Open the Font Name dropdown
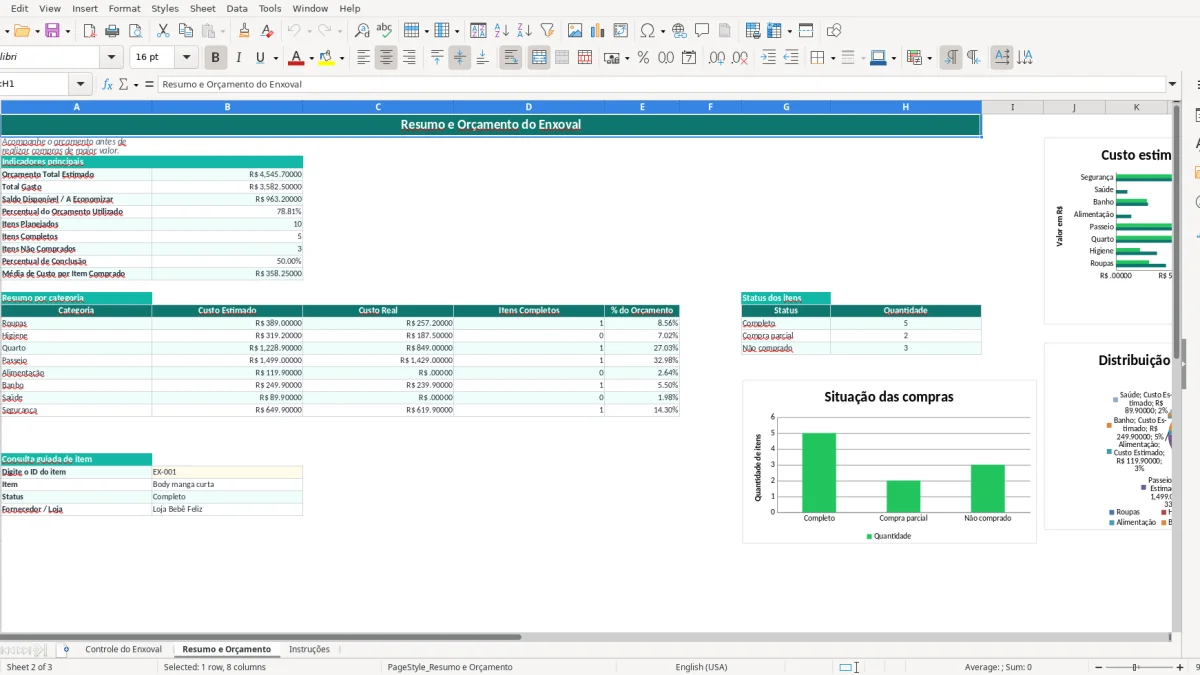1200x675 pixels. click(113, 58)
